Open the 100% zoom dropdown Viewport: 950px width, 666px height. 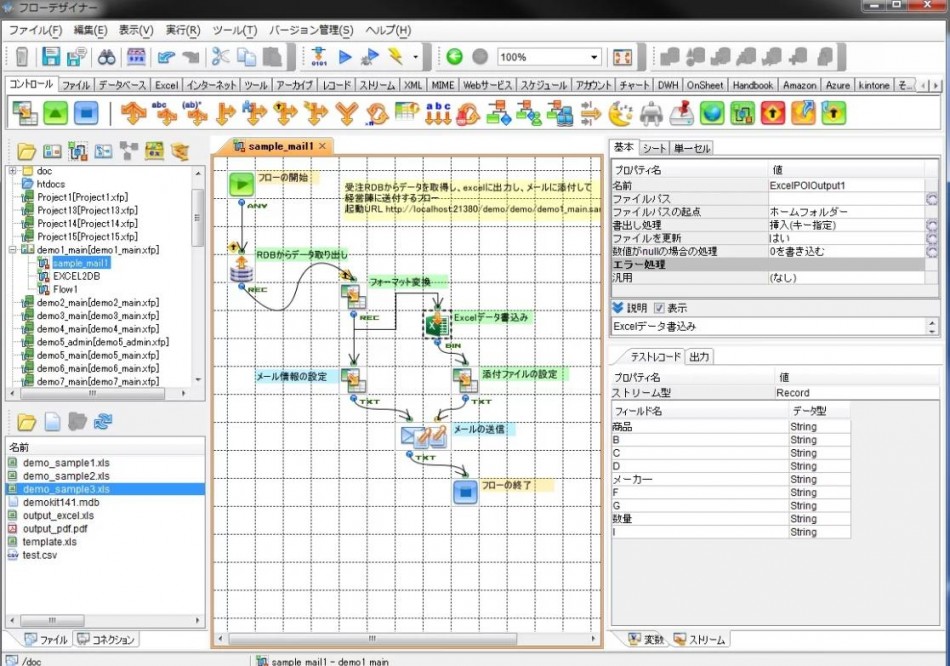pos(594,57)
